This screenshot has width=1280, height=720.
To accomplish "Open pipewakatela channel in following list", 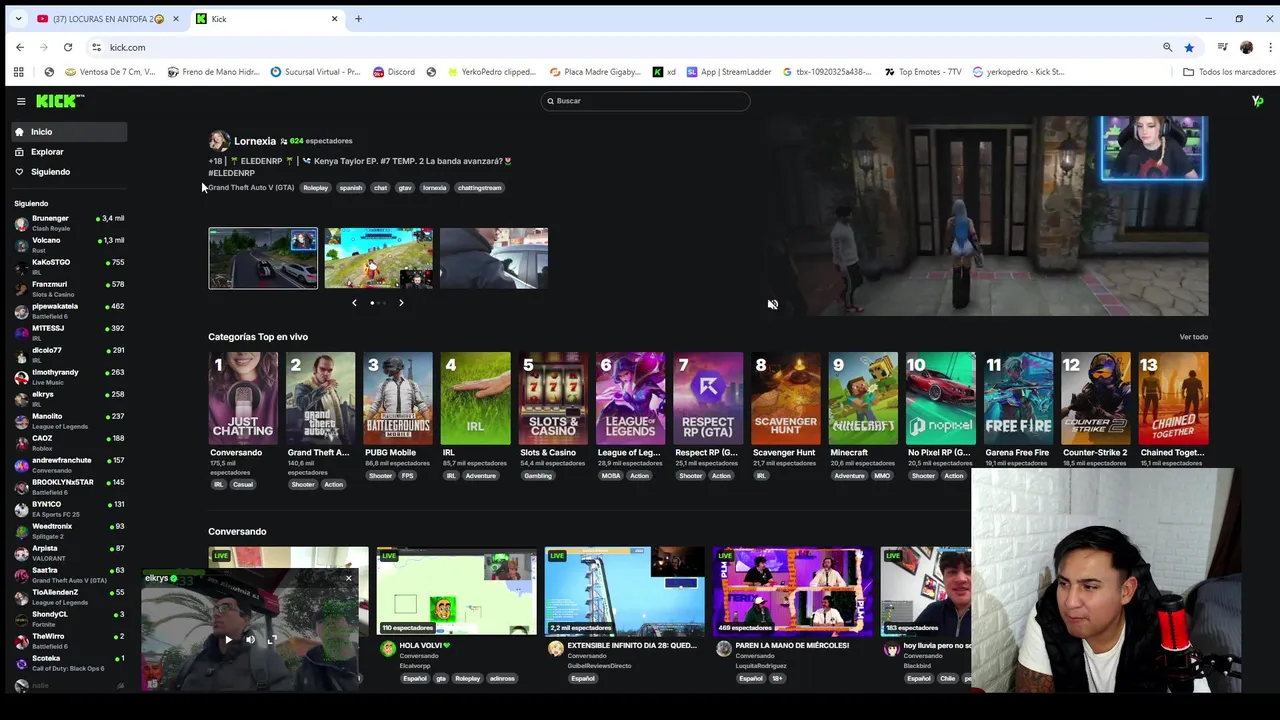I will coord(69,311).
